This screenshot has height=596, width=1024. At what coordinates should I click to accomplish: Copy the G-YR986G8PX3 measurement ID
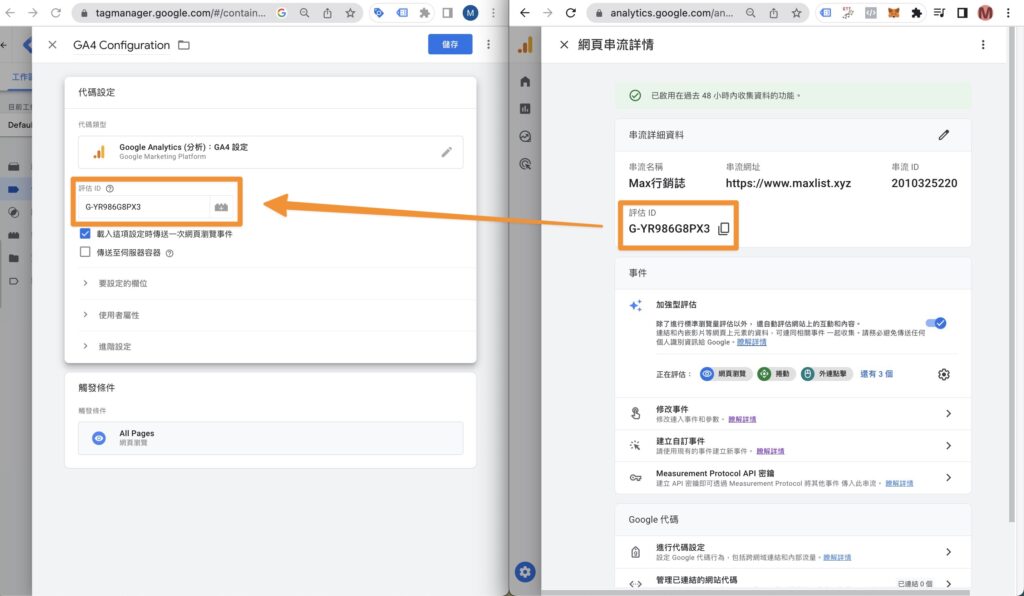pos(724,228)
